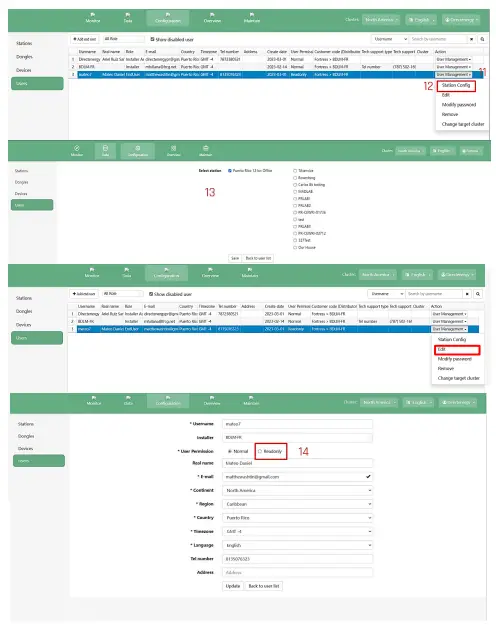This screenshot has height=637, width=496.
Task: Open Language dropdown showing English
Action: pyautogui.click(x=297, y=545)
